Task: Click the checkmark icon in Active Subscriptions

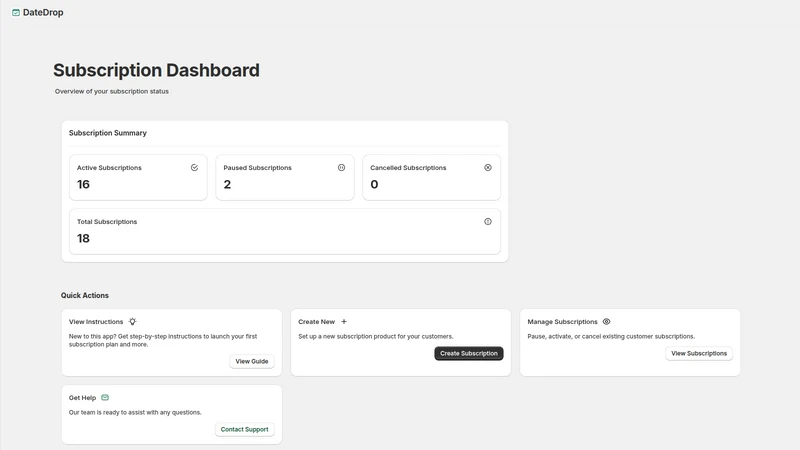Action: click(x=194, y=167)
